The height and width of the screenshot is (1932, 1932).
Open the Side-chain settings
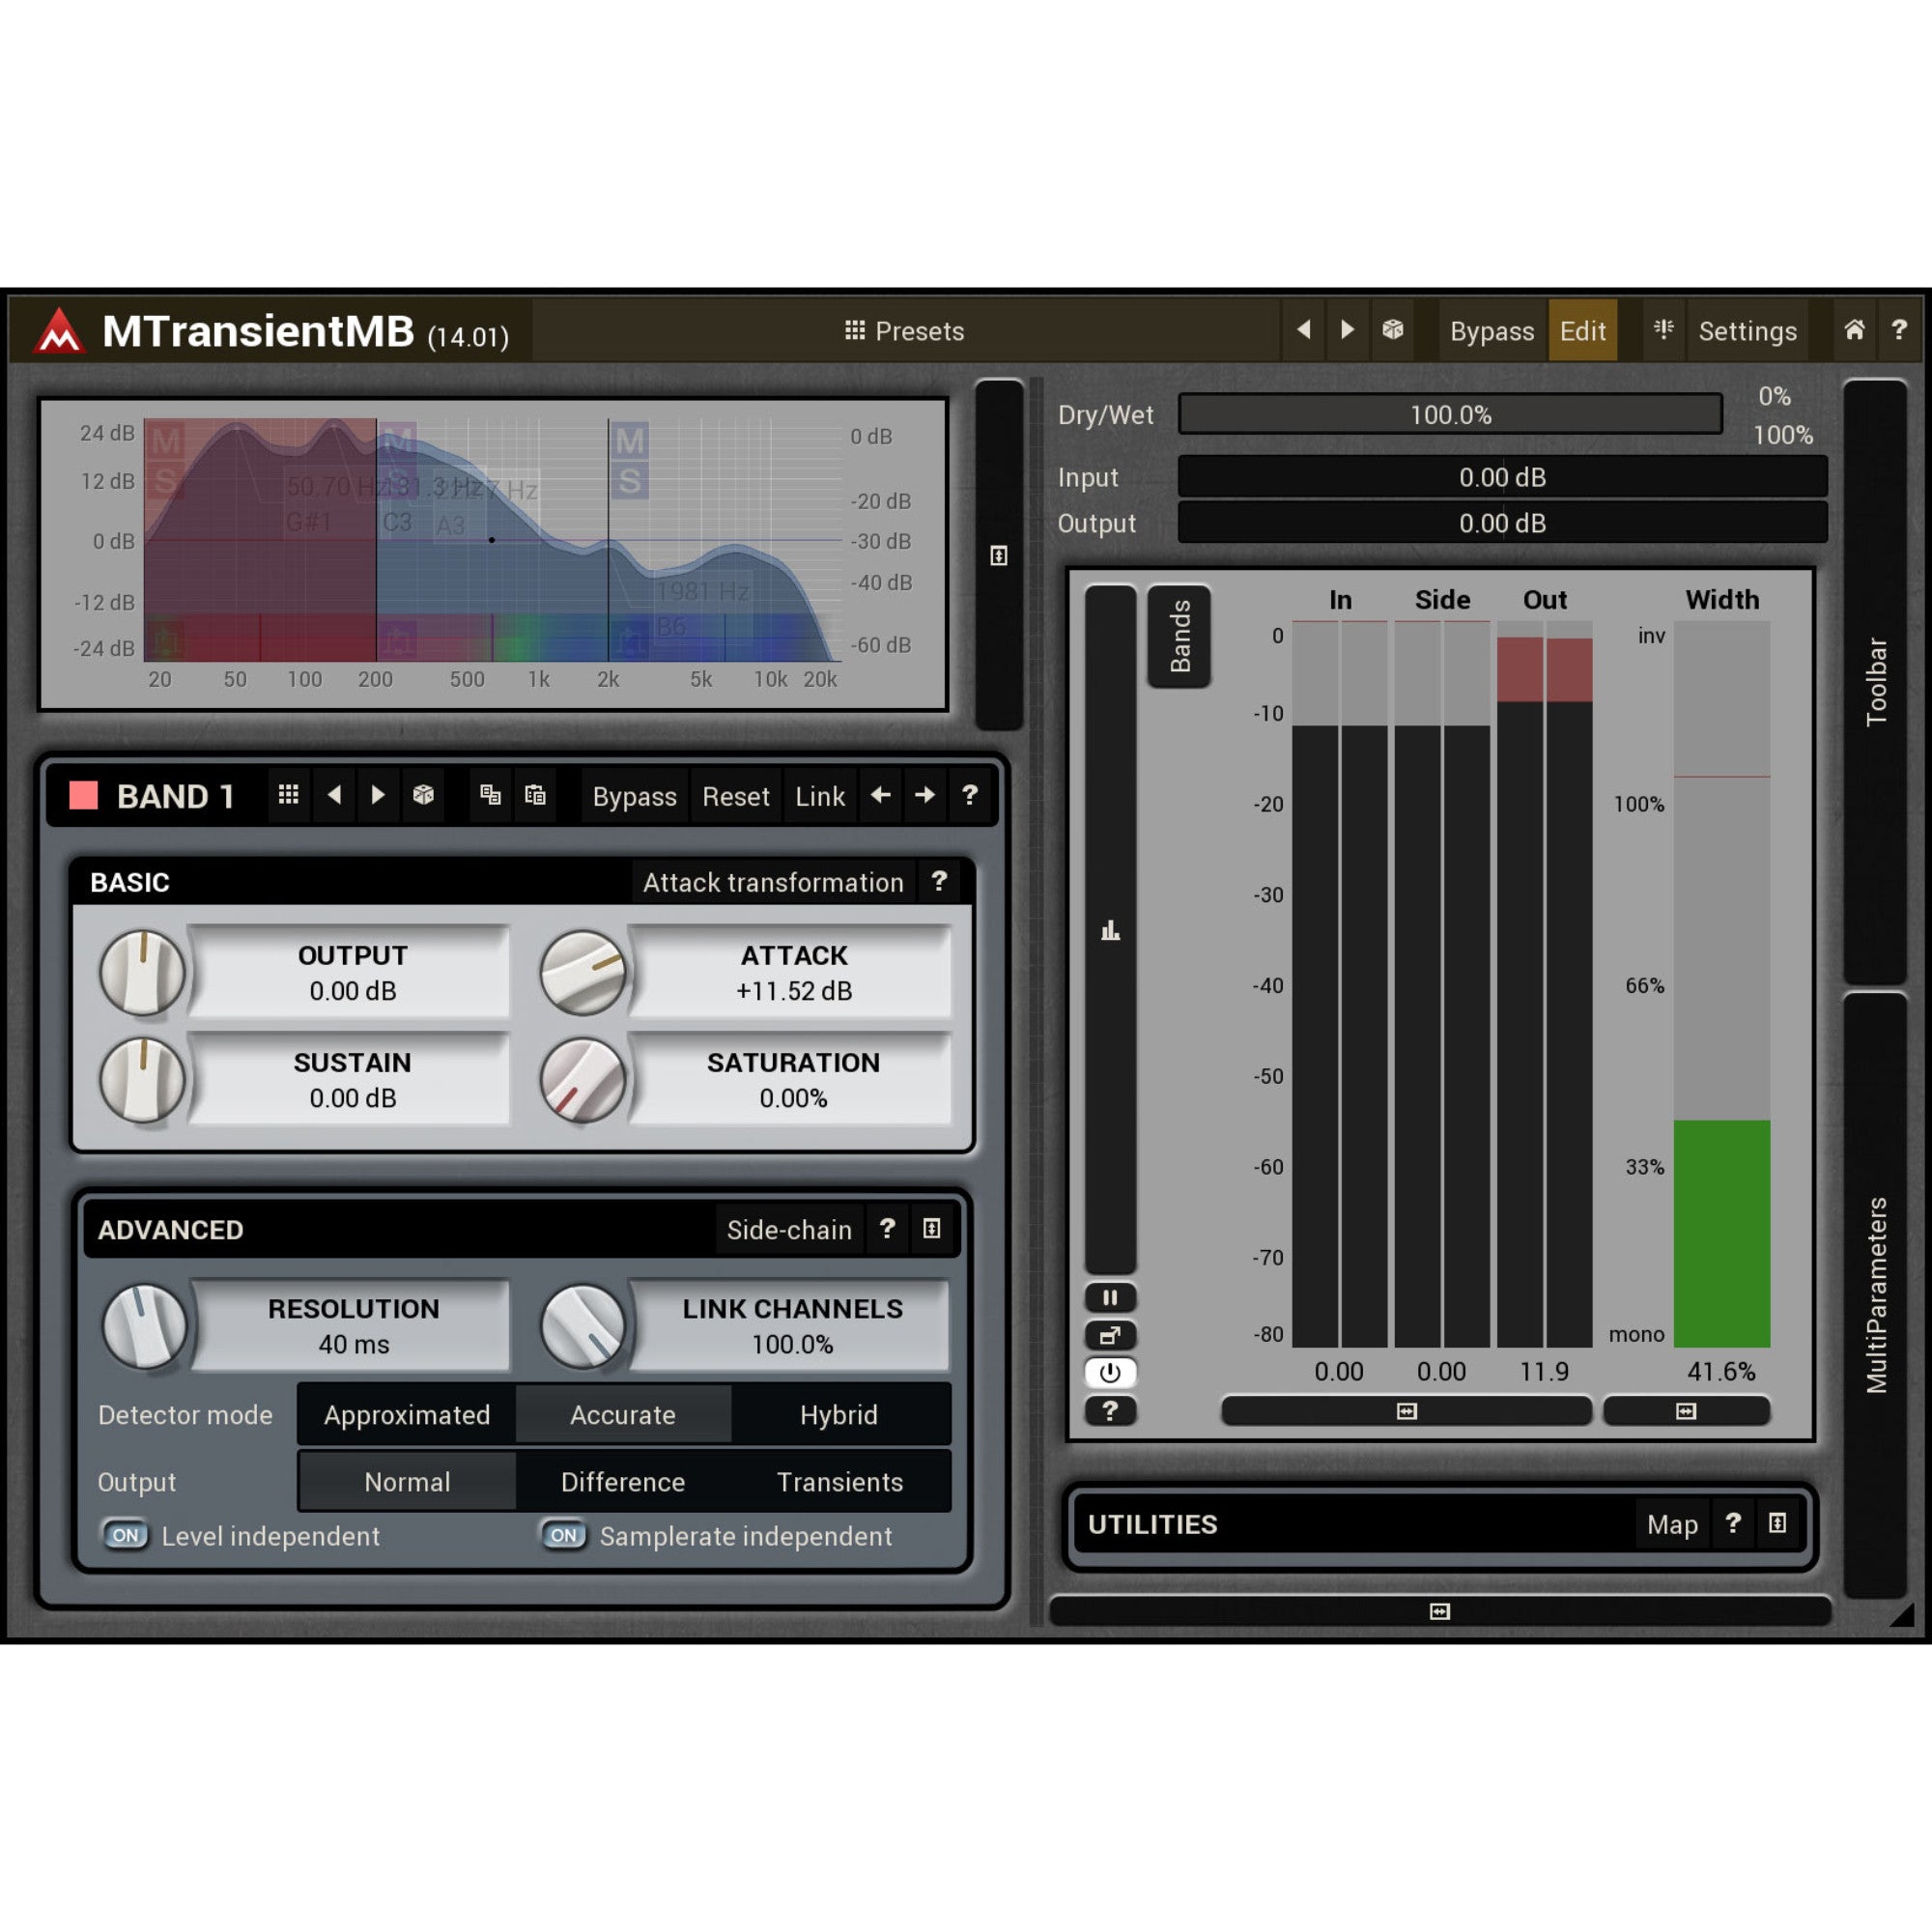[x=789, y=1230]
